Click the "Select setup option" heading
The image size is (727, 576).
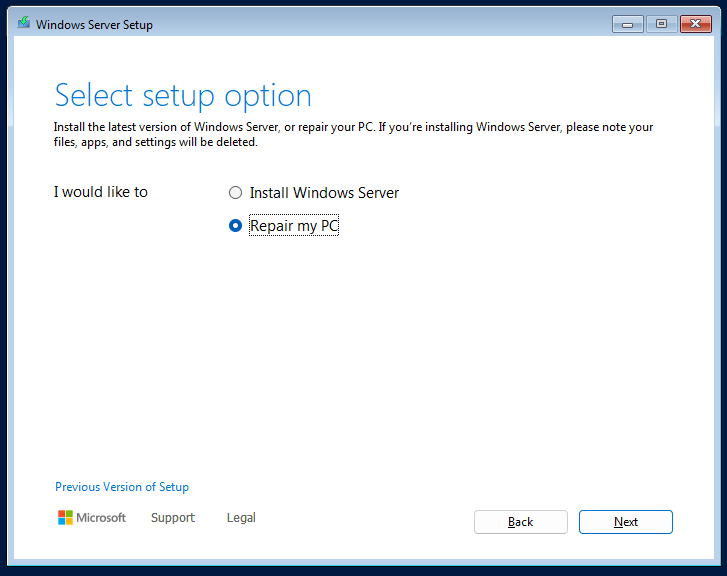click(183, 96)
